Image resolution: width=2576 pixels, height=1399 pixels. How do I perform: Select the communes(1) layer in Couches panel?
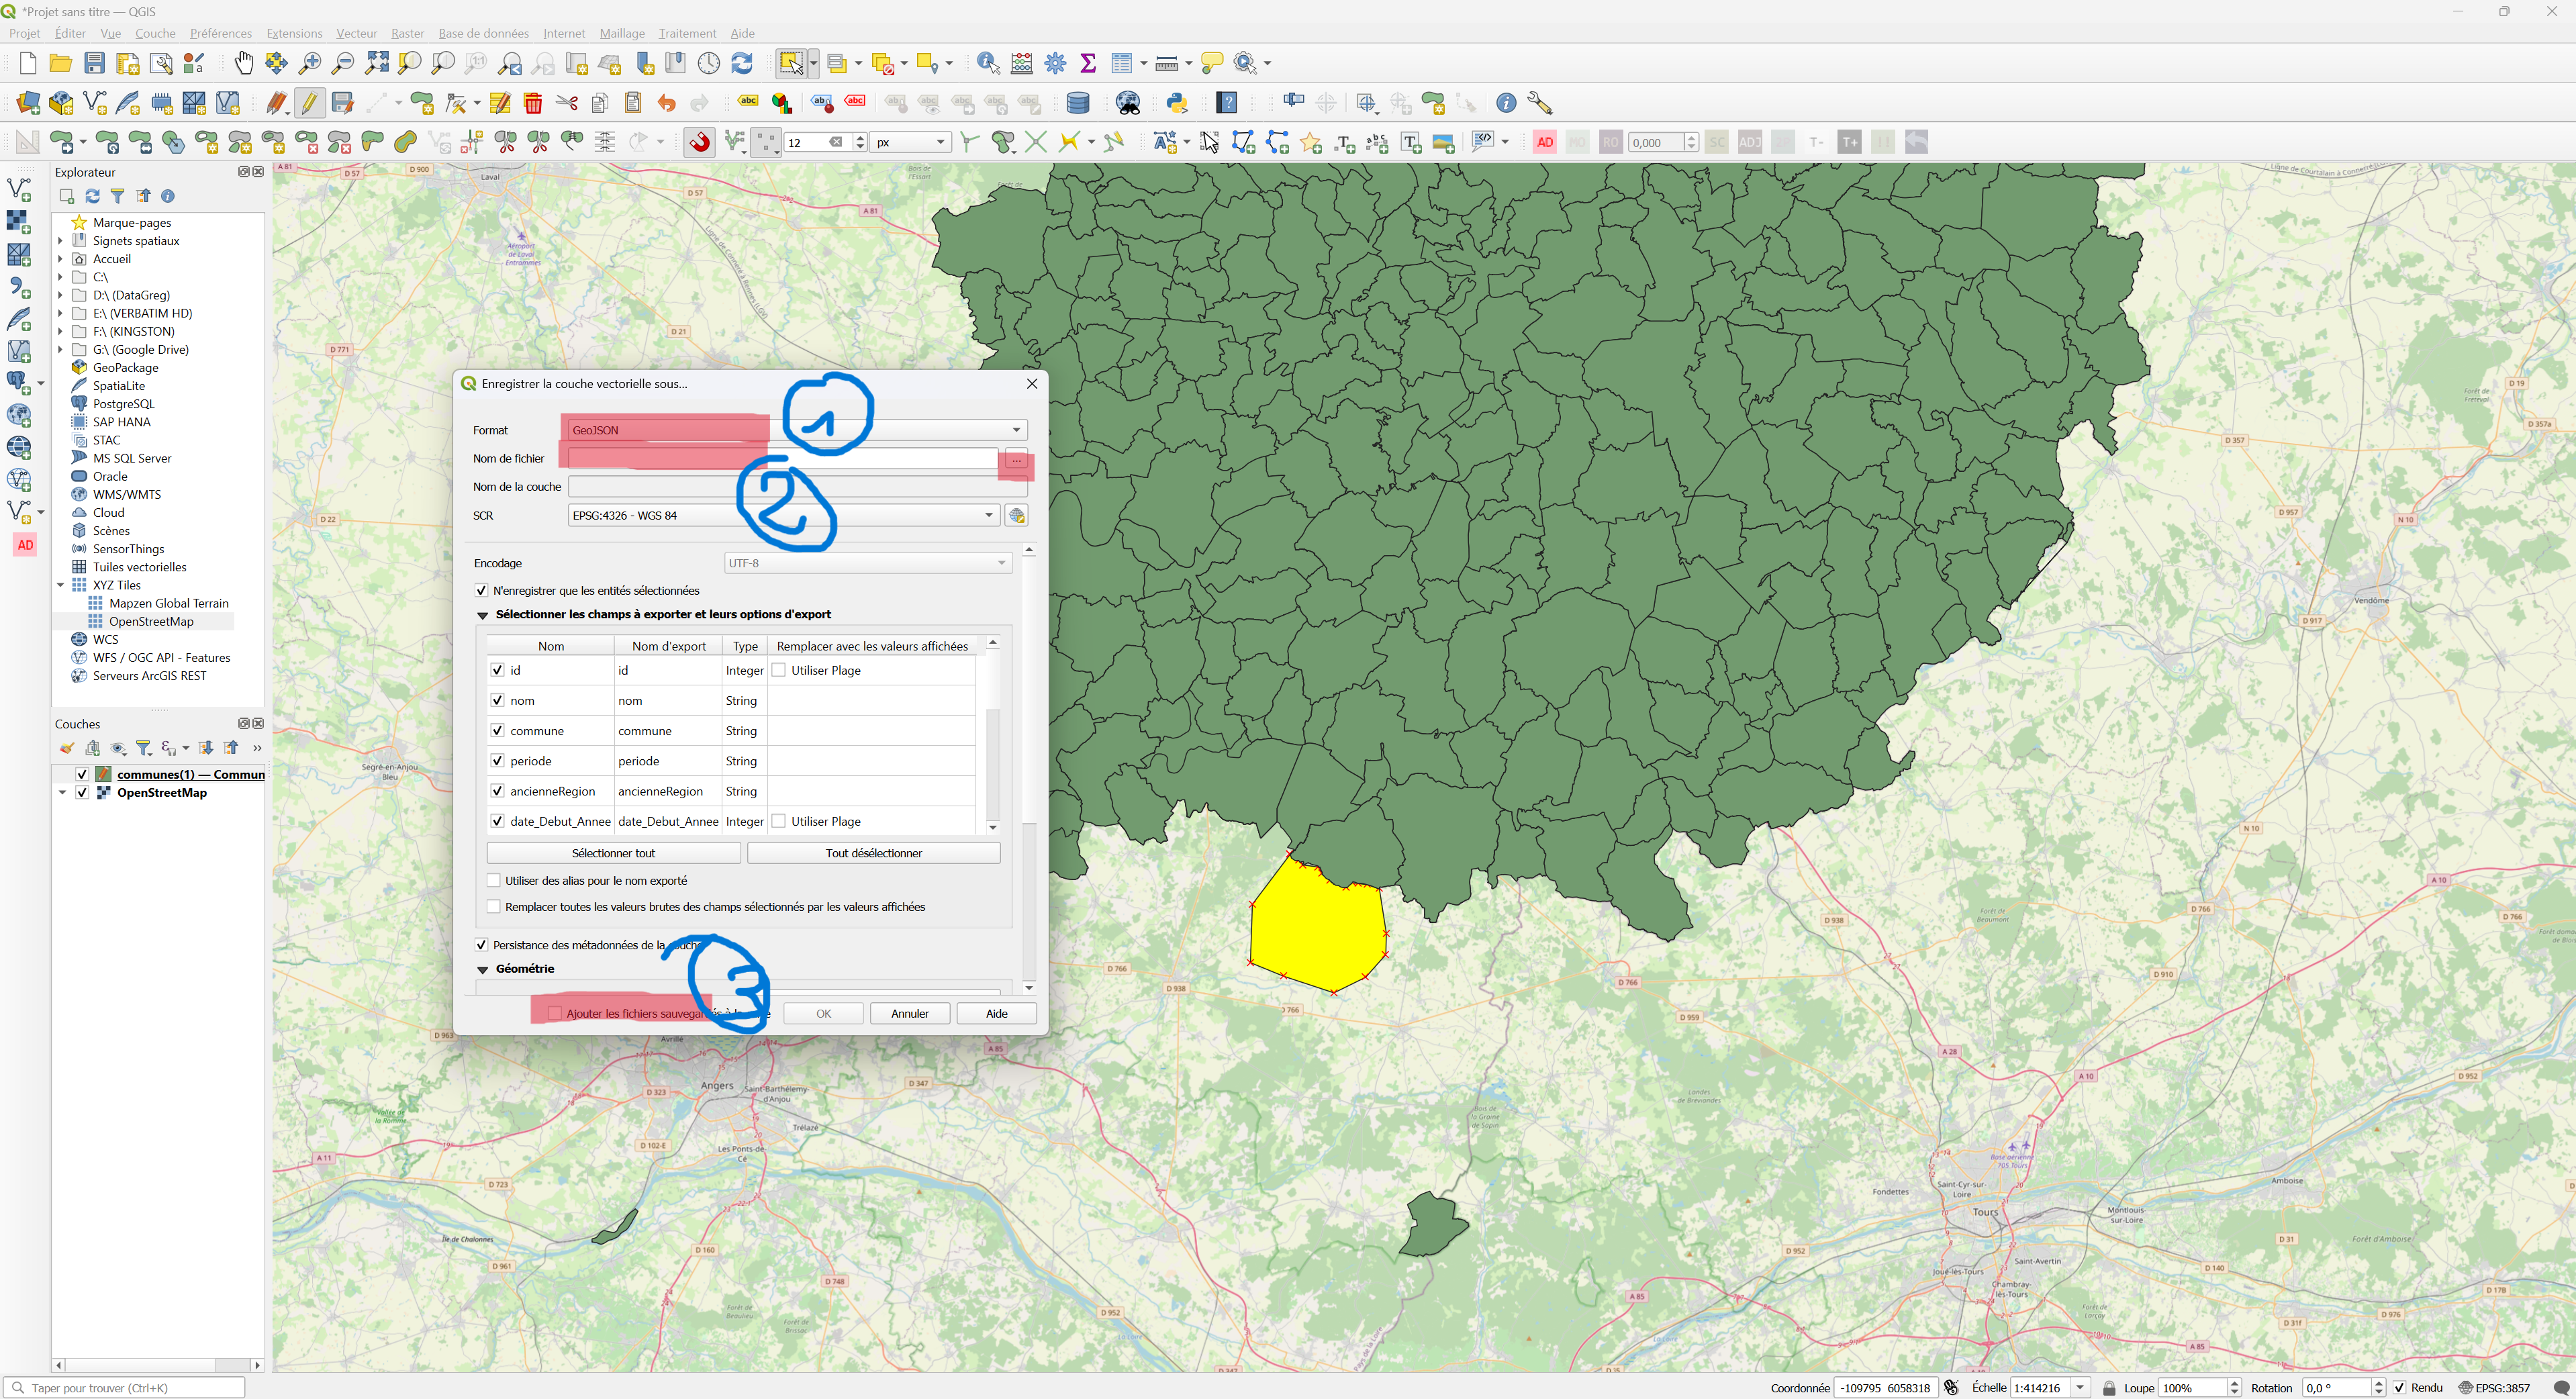(190, 775)
